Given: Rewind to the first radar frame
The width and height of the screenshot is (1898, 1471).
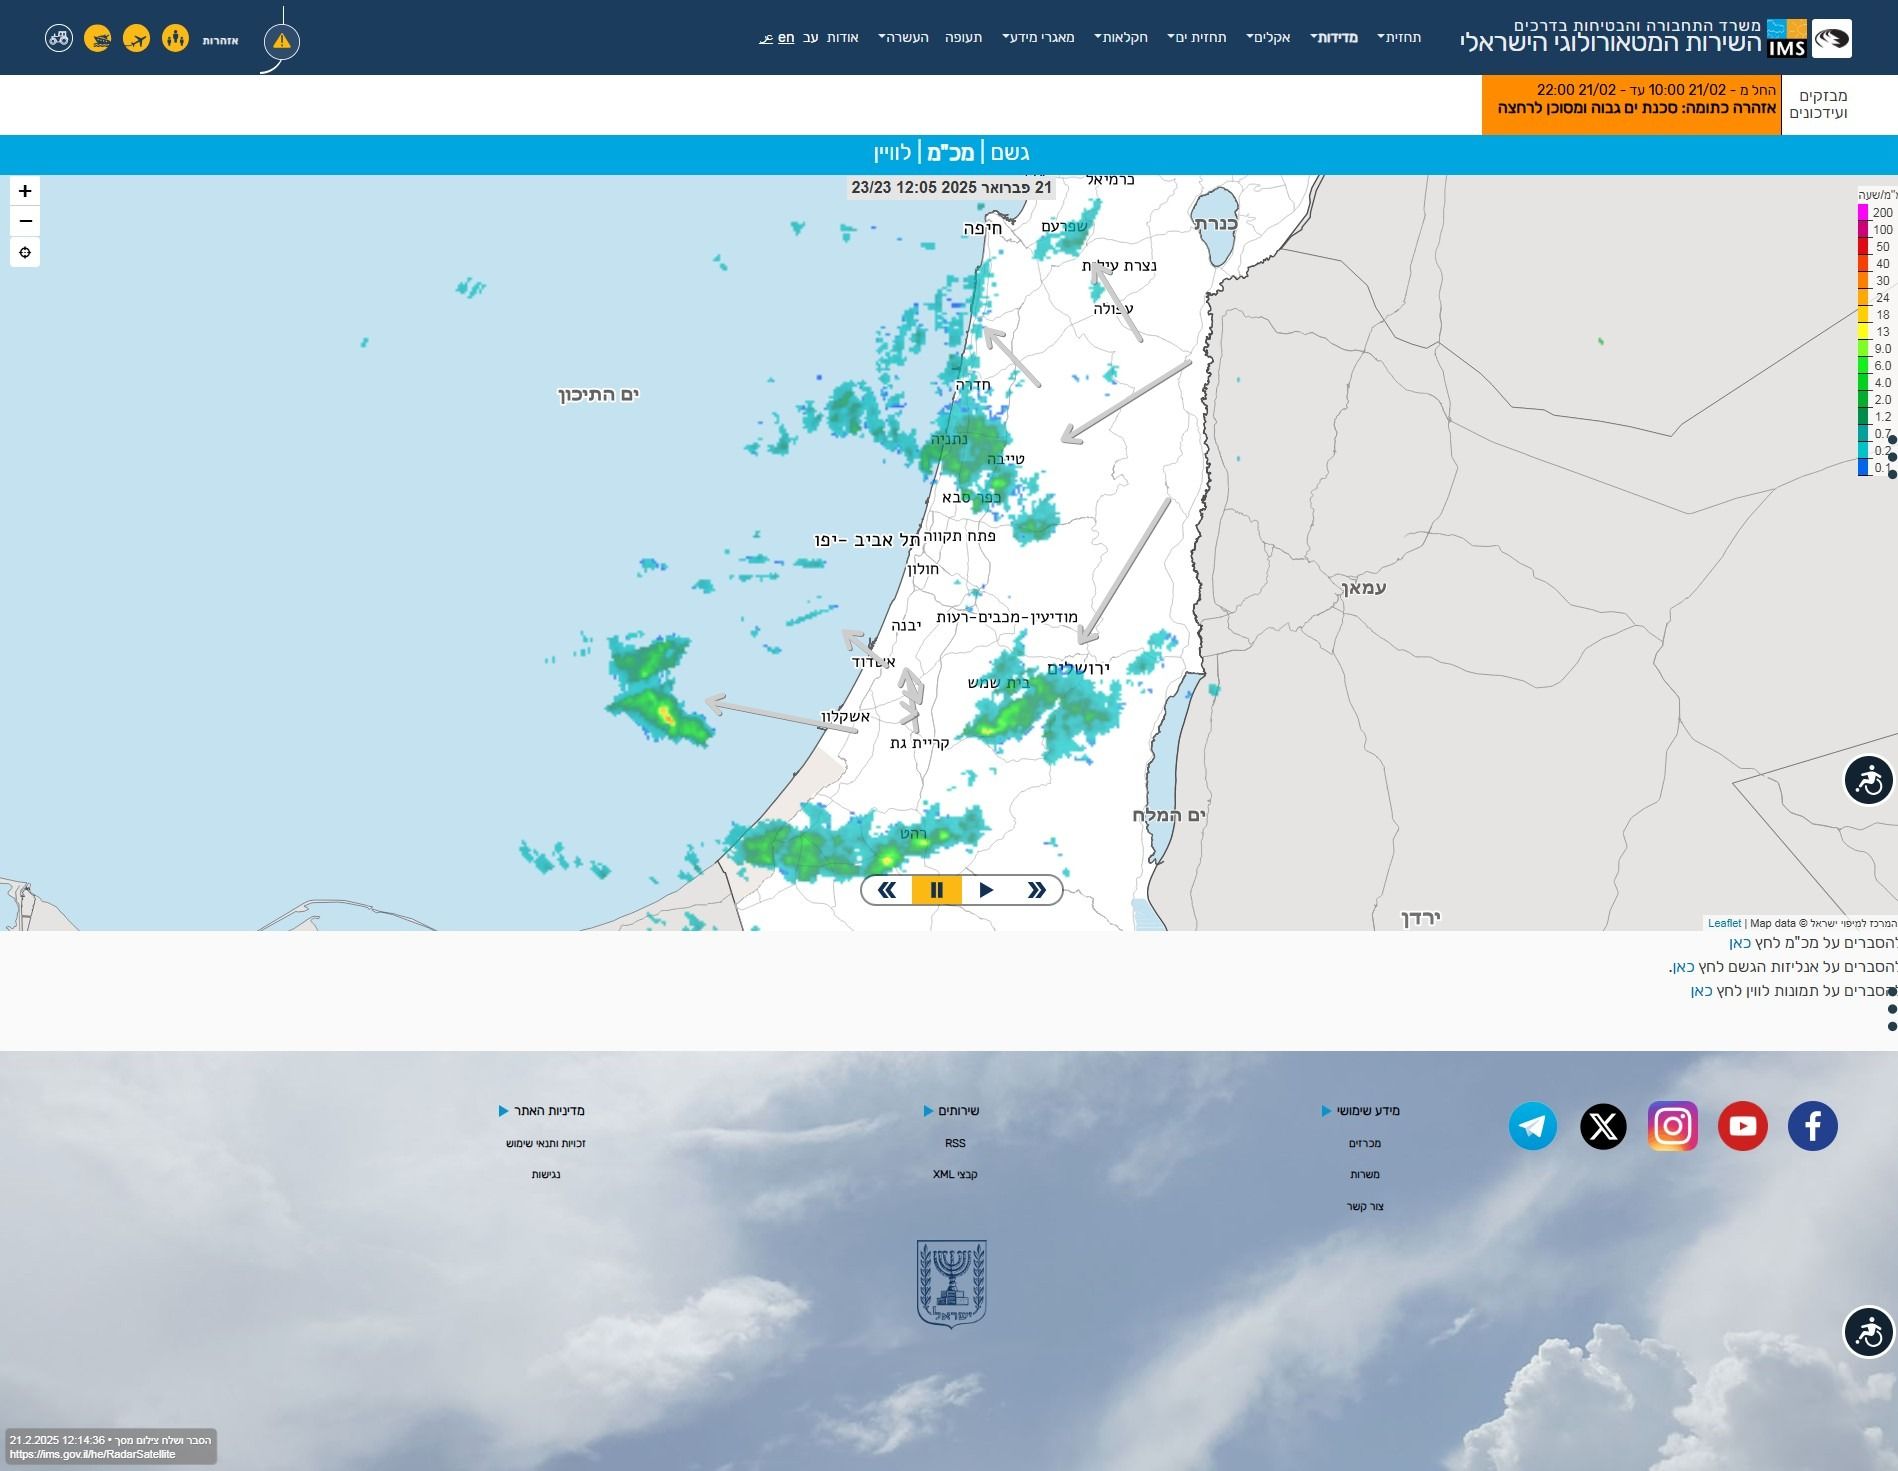Looking at the screenshot, I should (886, 890).
